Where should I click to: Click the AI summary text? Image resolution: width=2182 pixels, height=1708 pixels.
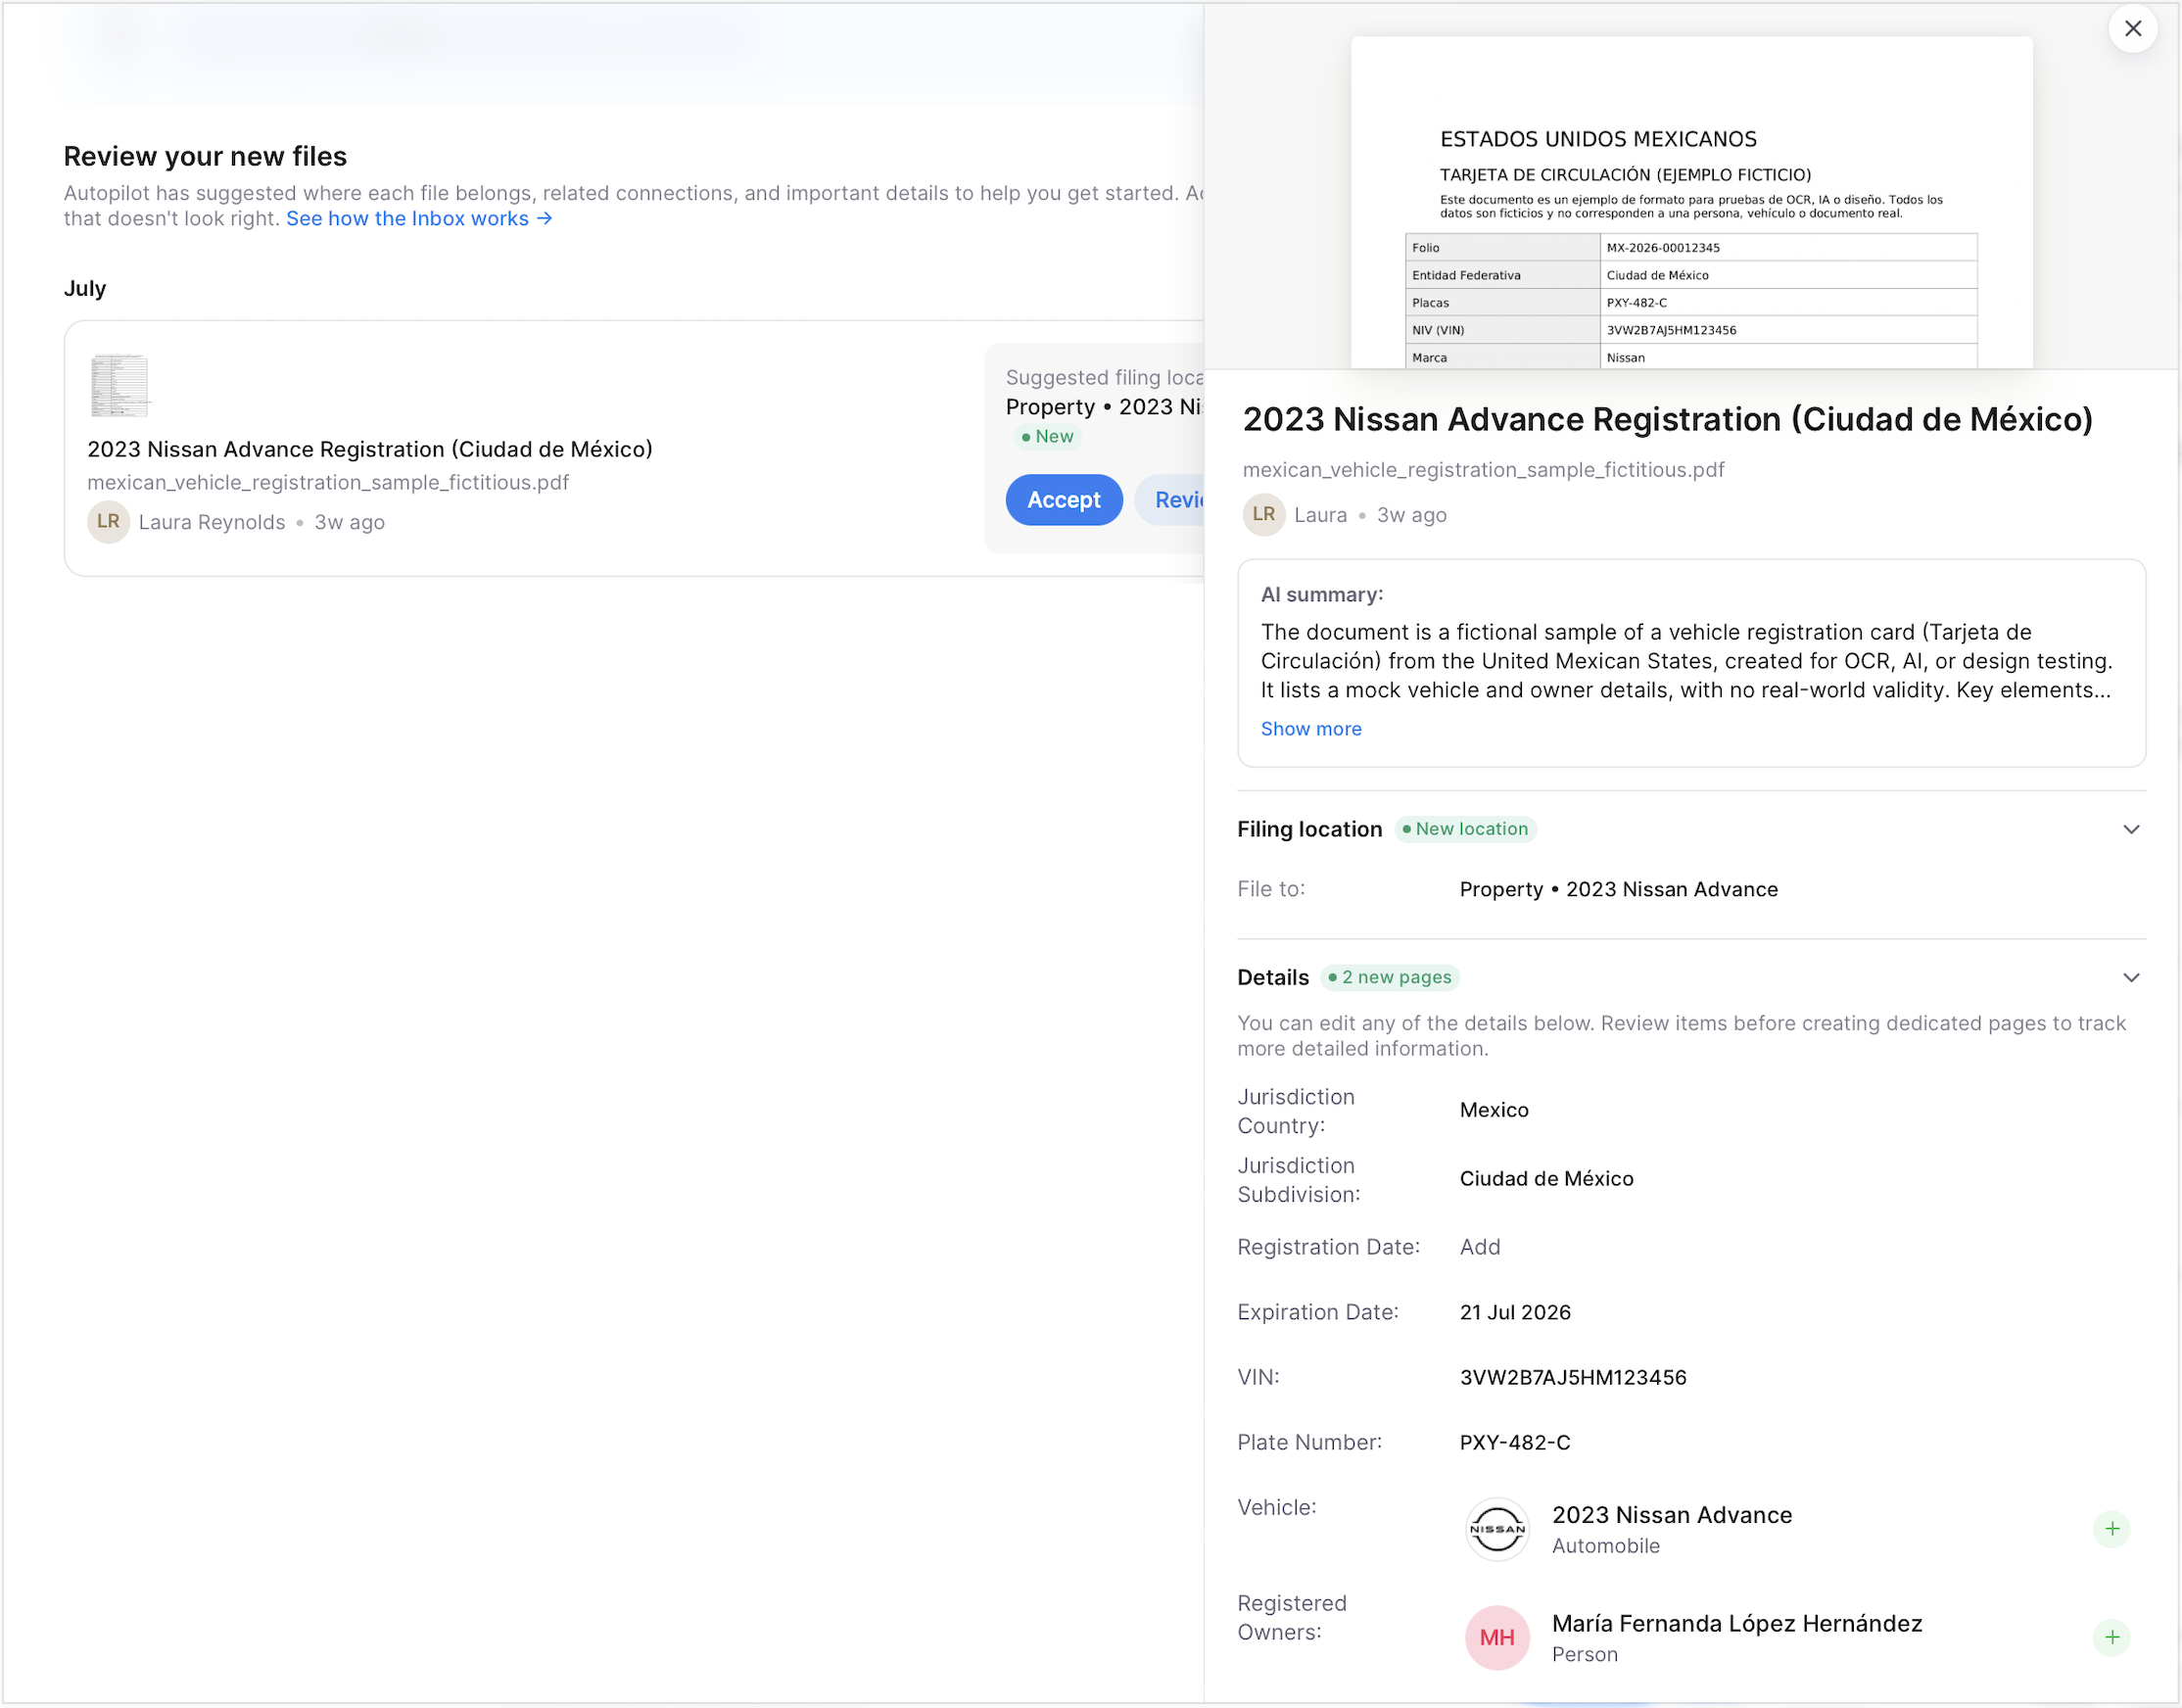[1685, 661]
